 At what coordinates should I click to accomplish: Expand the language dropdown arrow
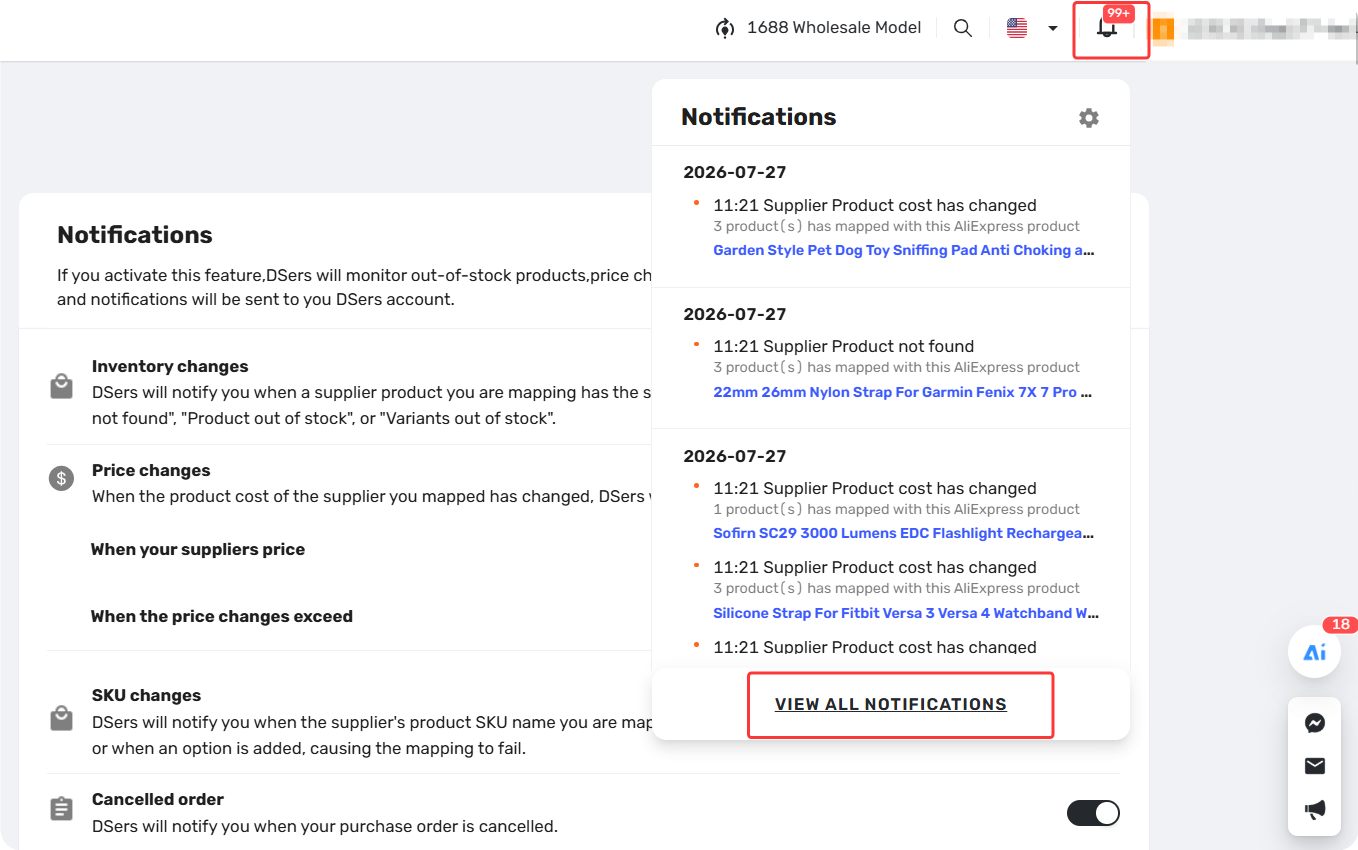pyautogui.click(x=1053, y=29)
